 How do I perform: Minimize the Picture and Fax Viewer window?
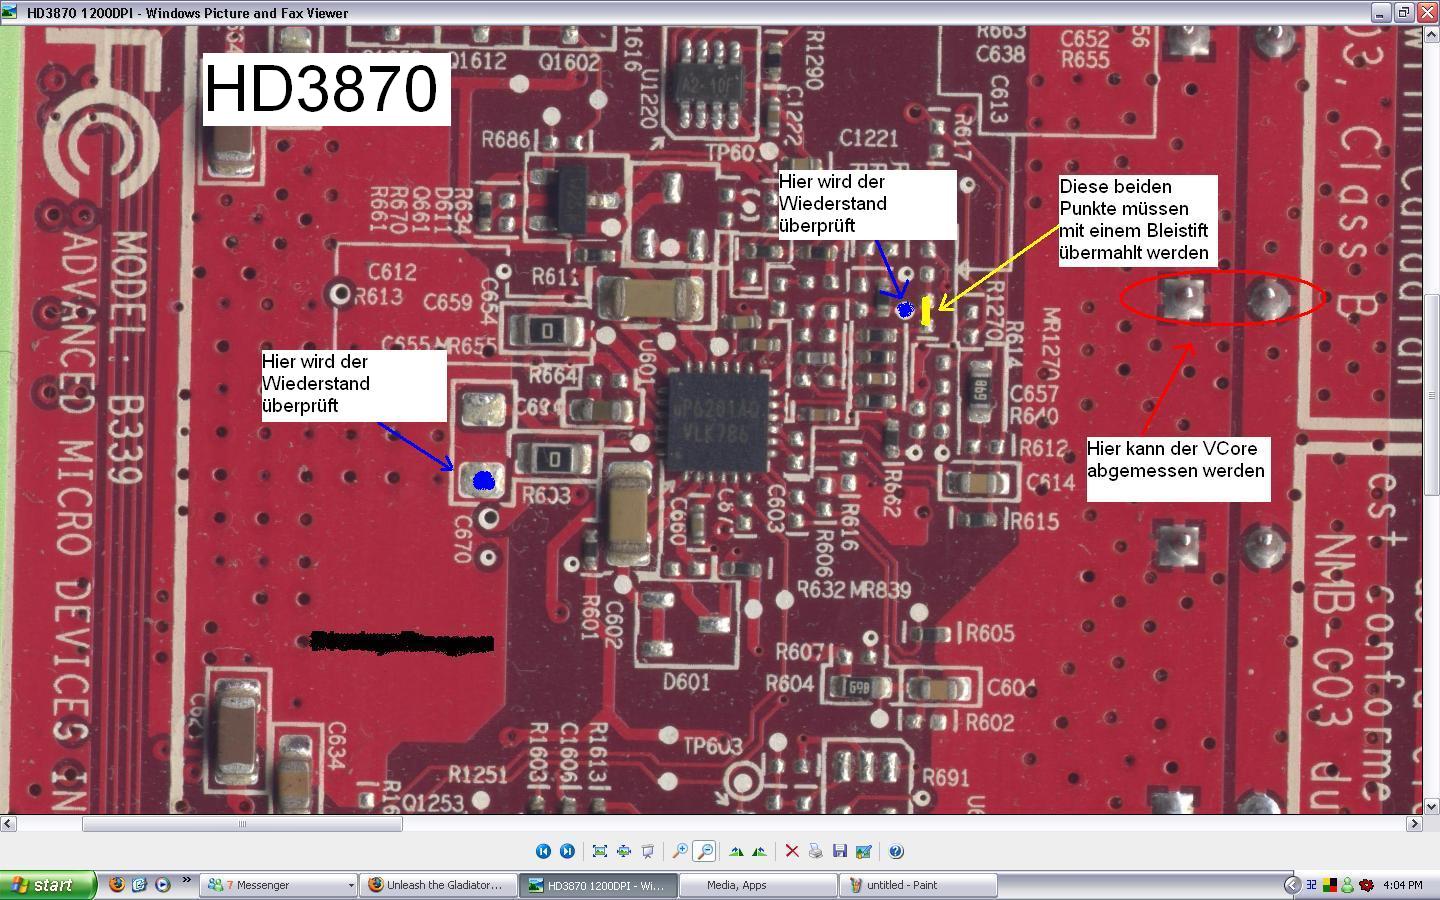(1382, 13)
